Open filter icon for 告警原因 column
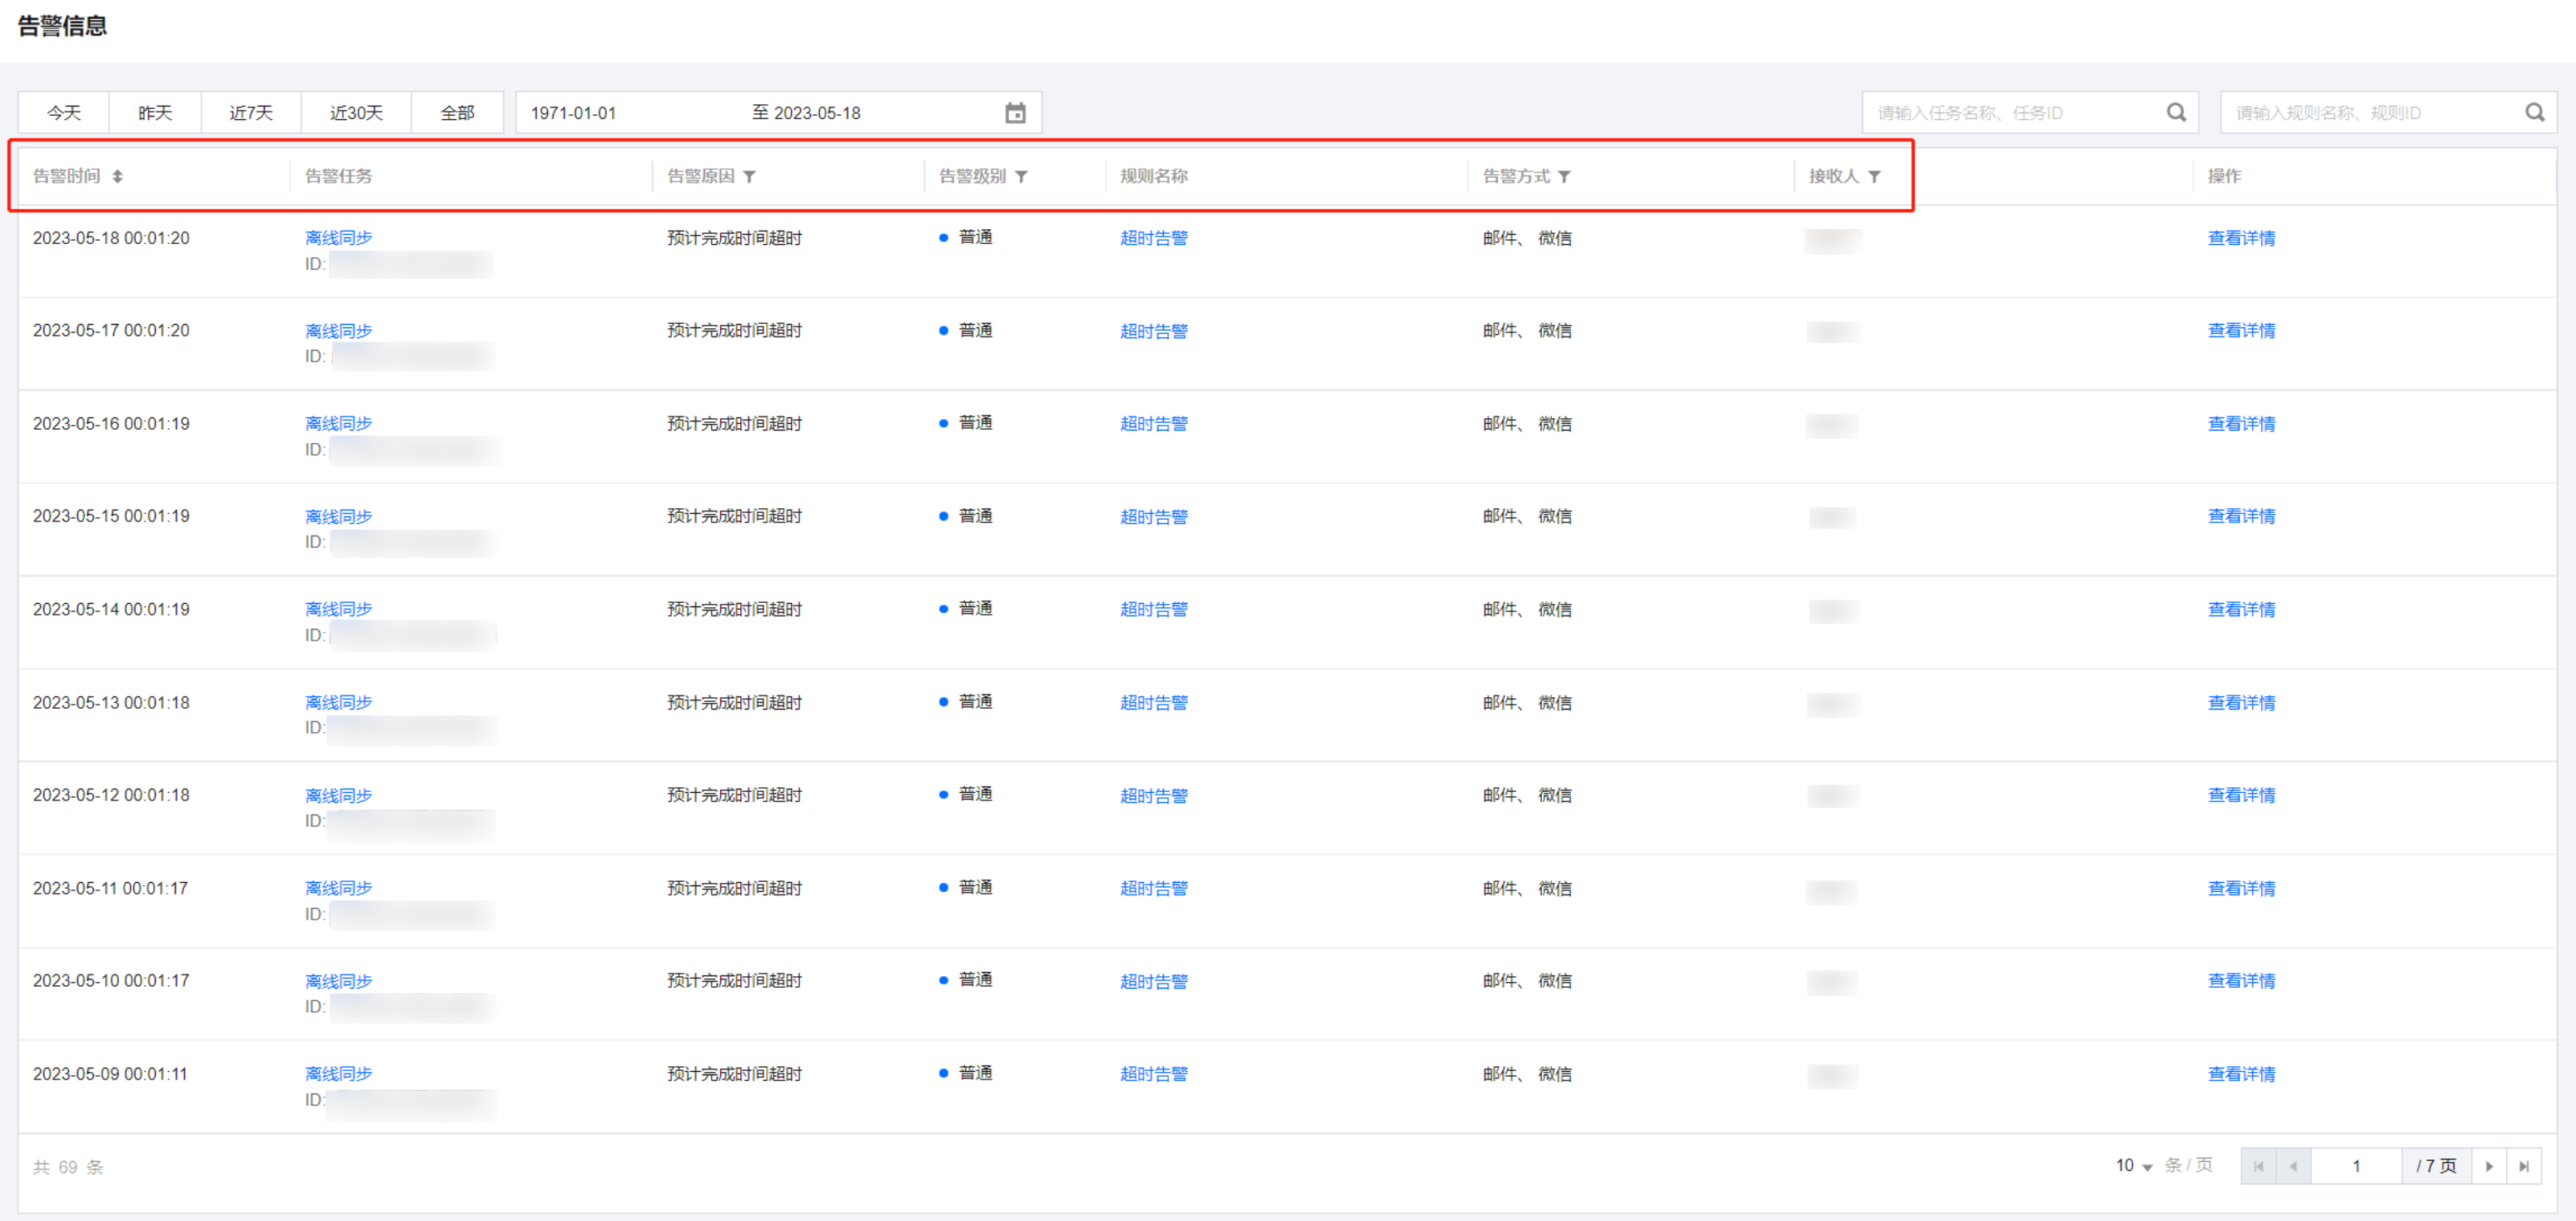 coord(749,177)
